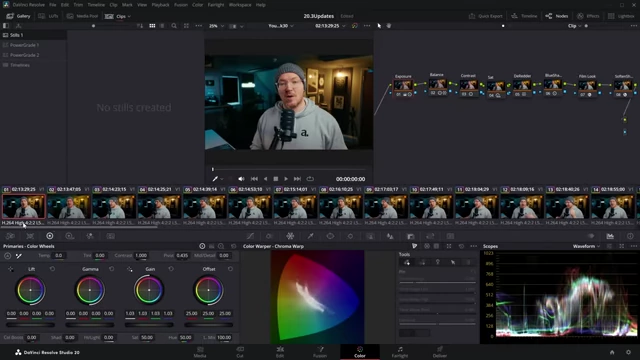The height and width of the screenshot is (360, 640).
Task: Open the Curves palette
Action: tap(250, 236)
